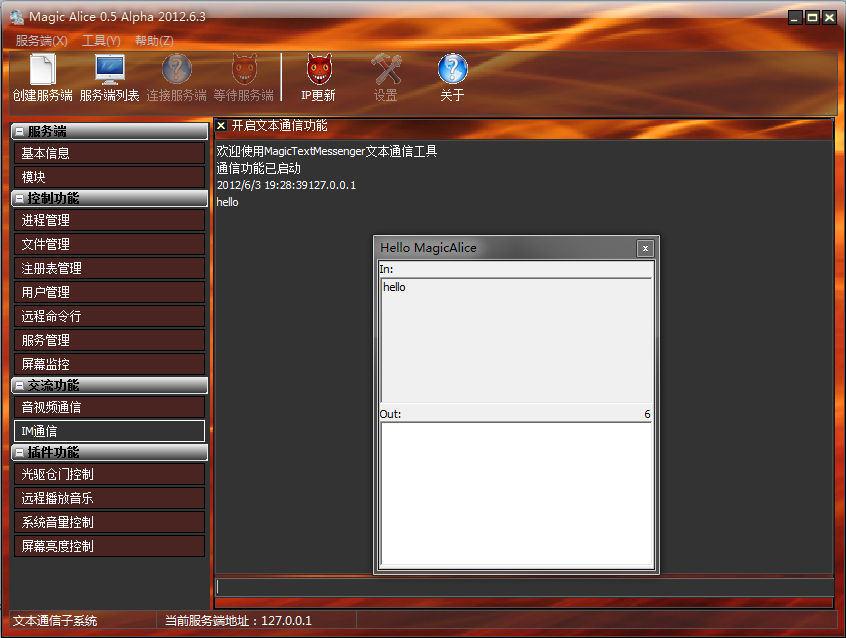The height and width of the screenshot is (638, 846).
Task: Click the Magic Alice title bar app icon
Action: (x=17, y=17)
